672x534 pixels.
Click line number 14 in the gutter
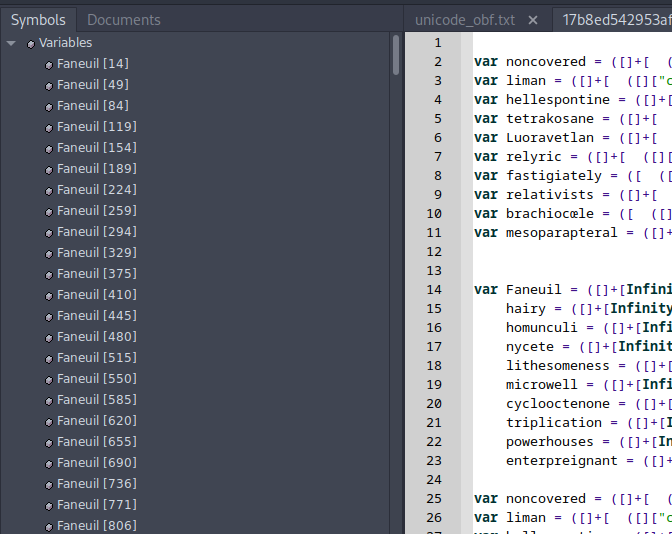(x=436, y=290)
